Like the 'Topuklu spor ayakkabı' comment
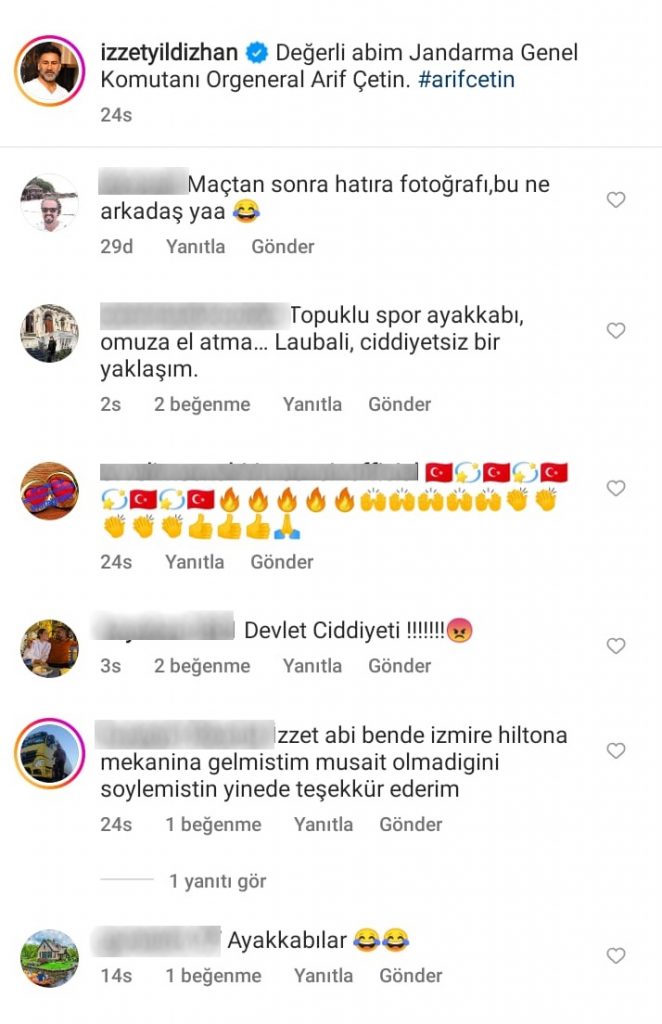This screenshot has width=662, height=1024. tap(616, 330)
